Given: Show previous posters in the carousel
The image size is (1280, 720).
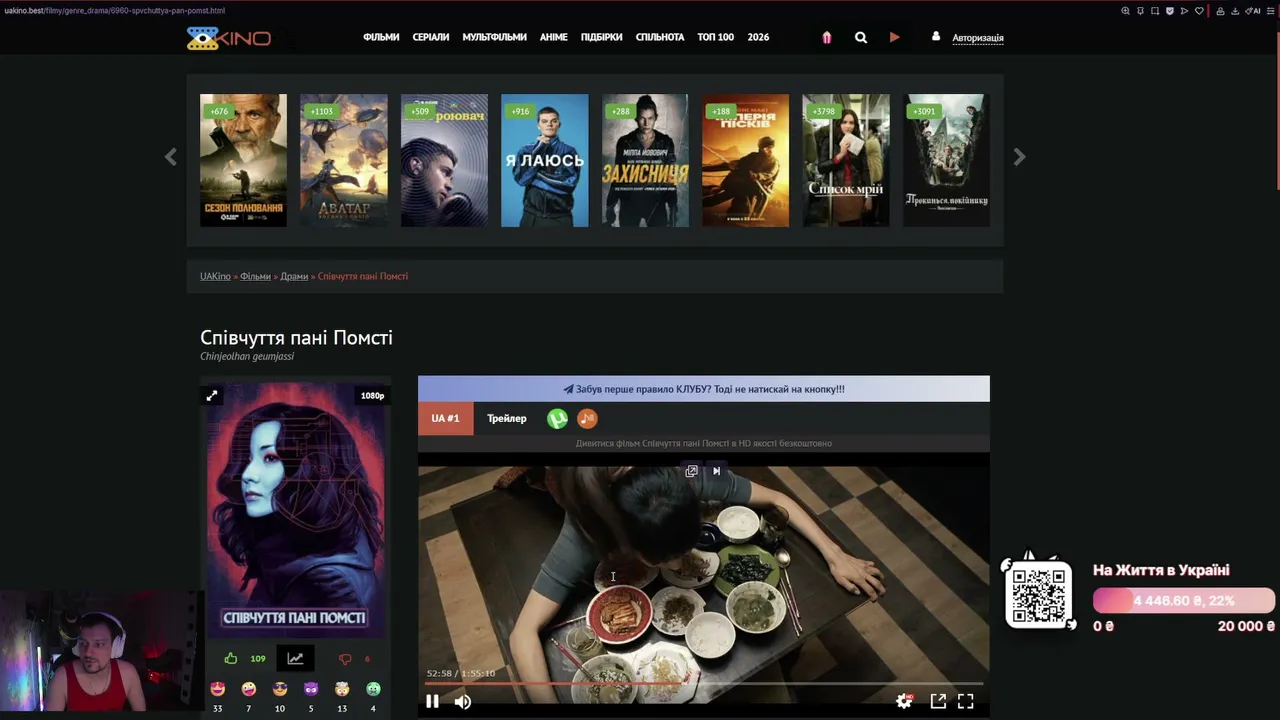Looking at the screenshot, I should [171, 157].
